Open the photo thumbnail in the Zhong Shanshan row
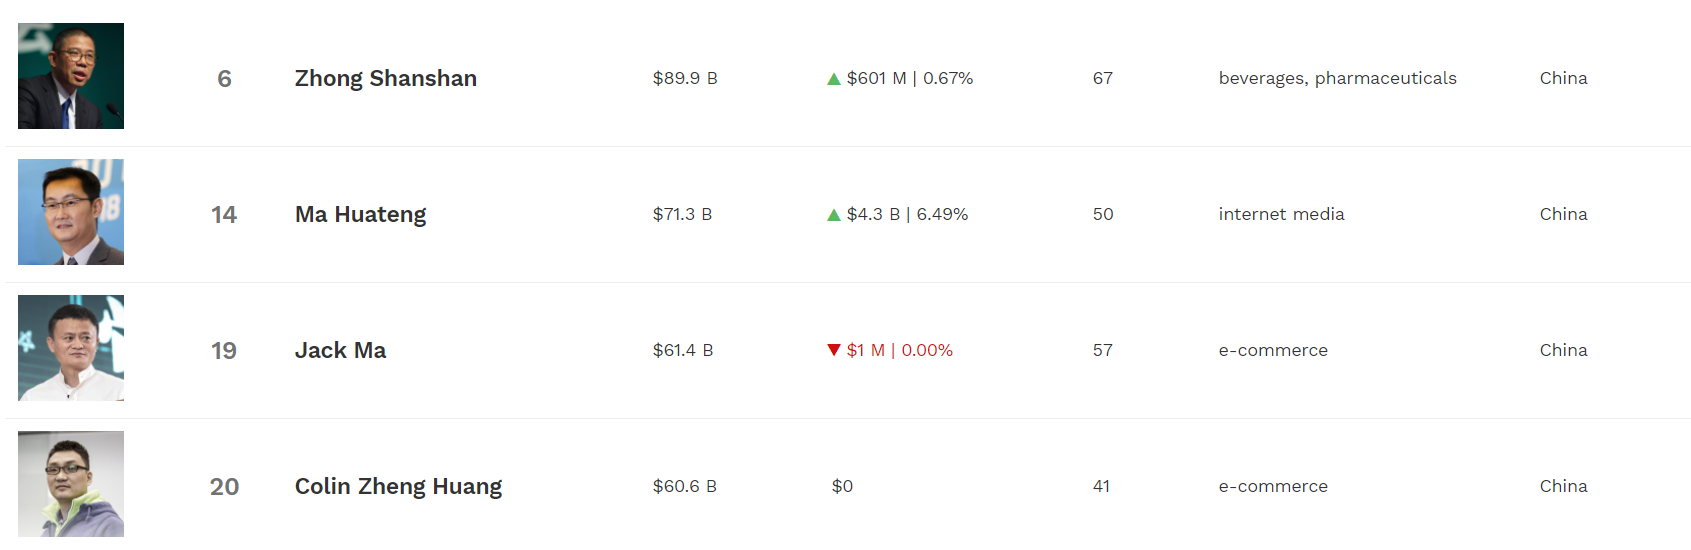The width and height of the screenshot is (1691, 550). (x=71, y=76)
